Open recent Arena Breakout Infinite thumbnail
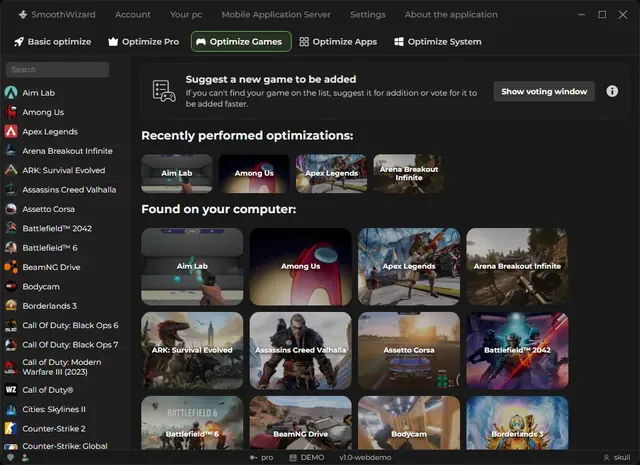The height and width of the screenshot is (465, 640). click(x=409, y=174)
